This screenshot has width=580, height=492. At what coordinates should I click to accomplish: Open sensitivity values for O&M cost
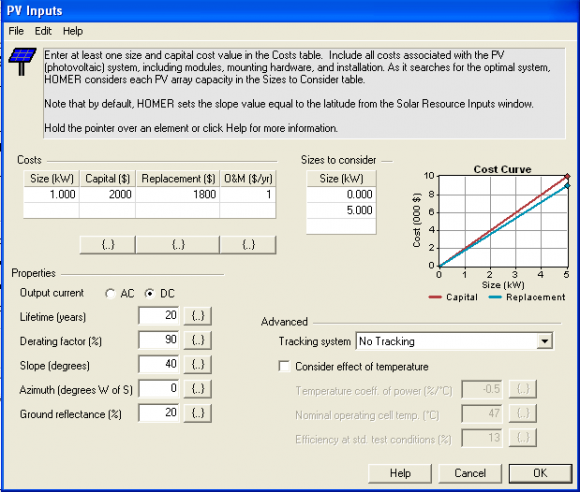pyautogui.click(x=248, y=245)
